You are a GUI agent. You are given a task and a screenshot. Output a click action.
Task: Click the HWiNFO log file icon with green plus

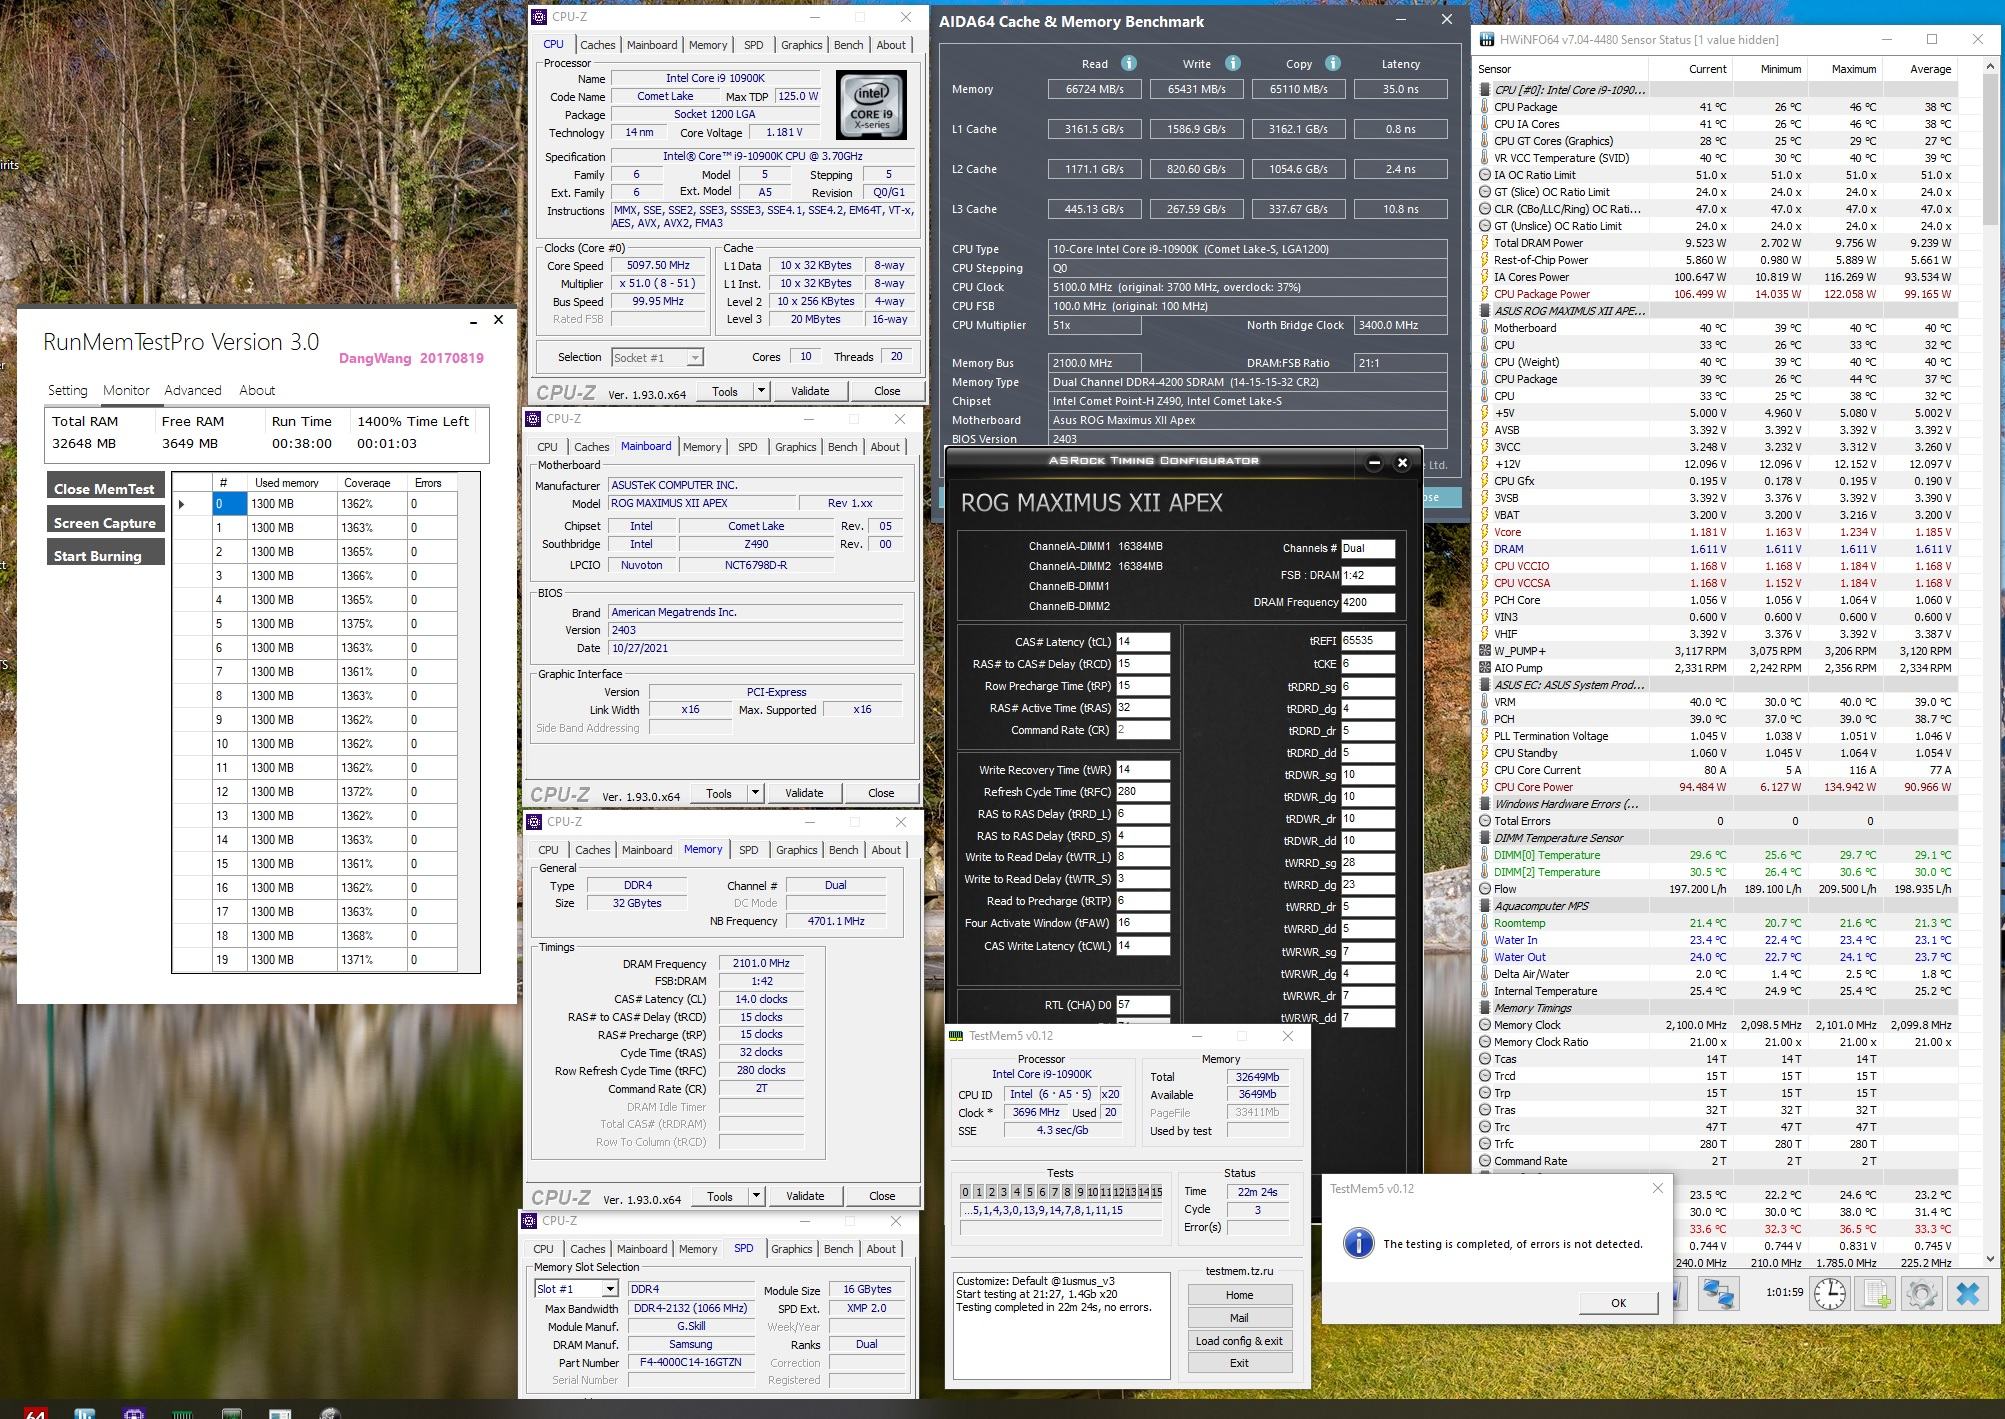[x=1877, y=1292]
